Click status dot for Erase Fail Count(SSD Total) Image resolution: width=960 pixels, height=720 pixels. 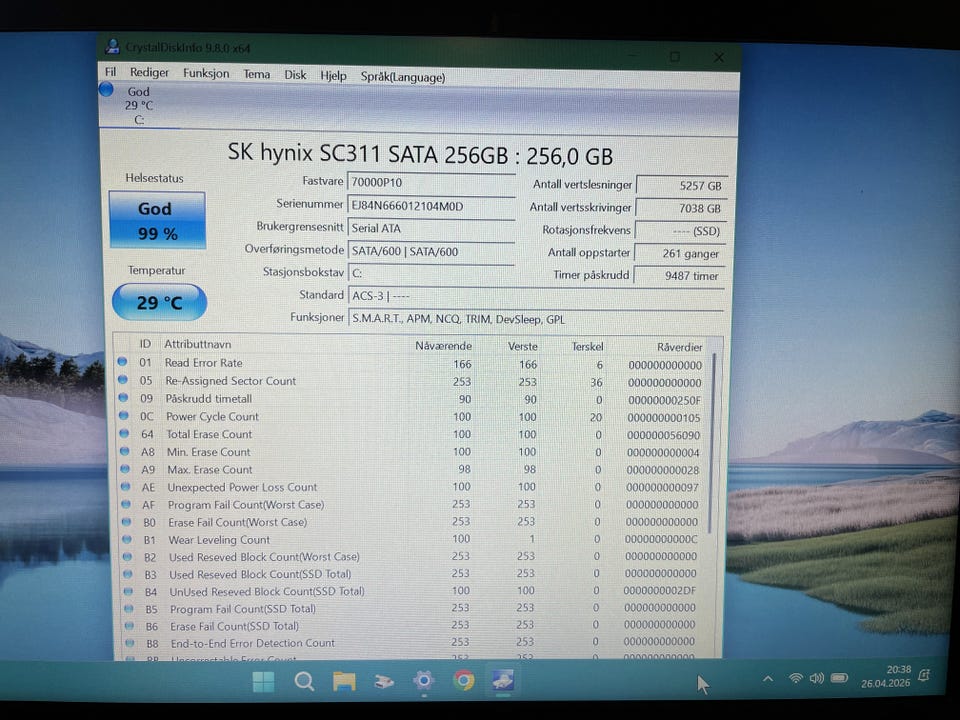click(x=129, y=626)
